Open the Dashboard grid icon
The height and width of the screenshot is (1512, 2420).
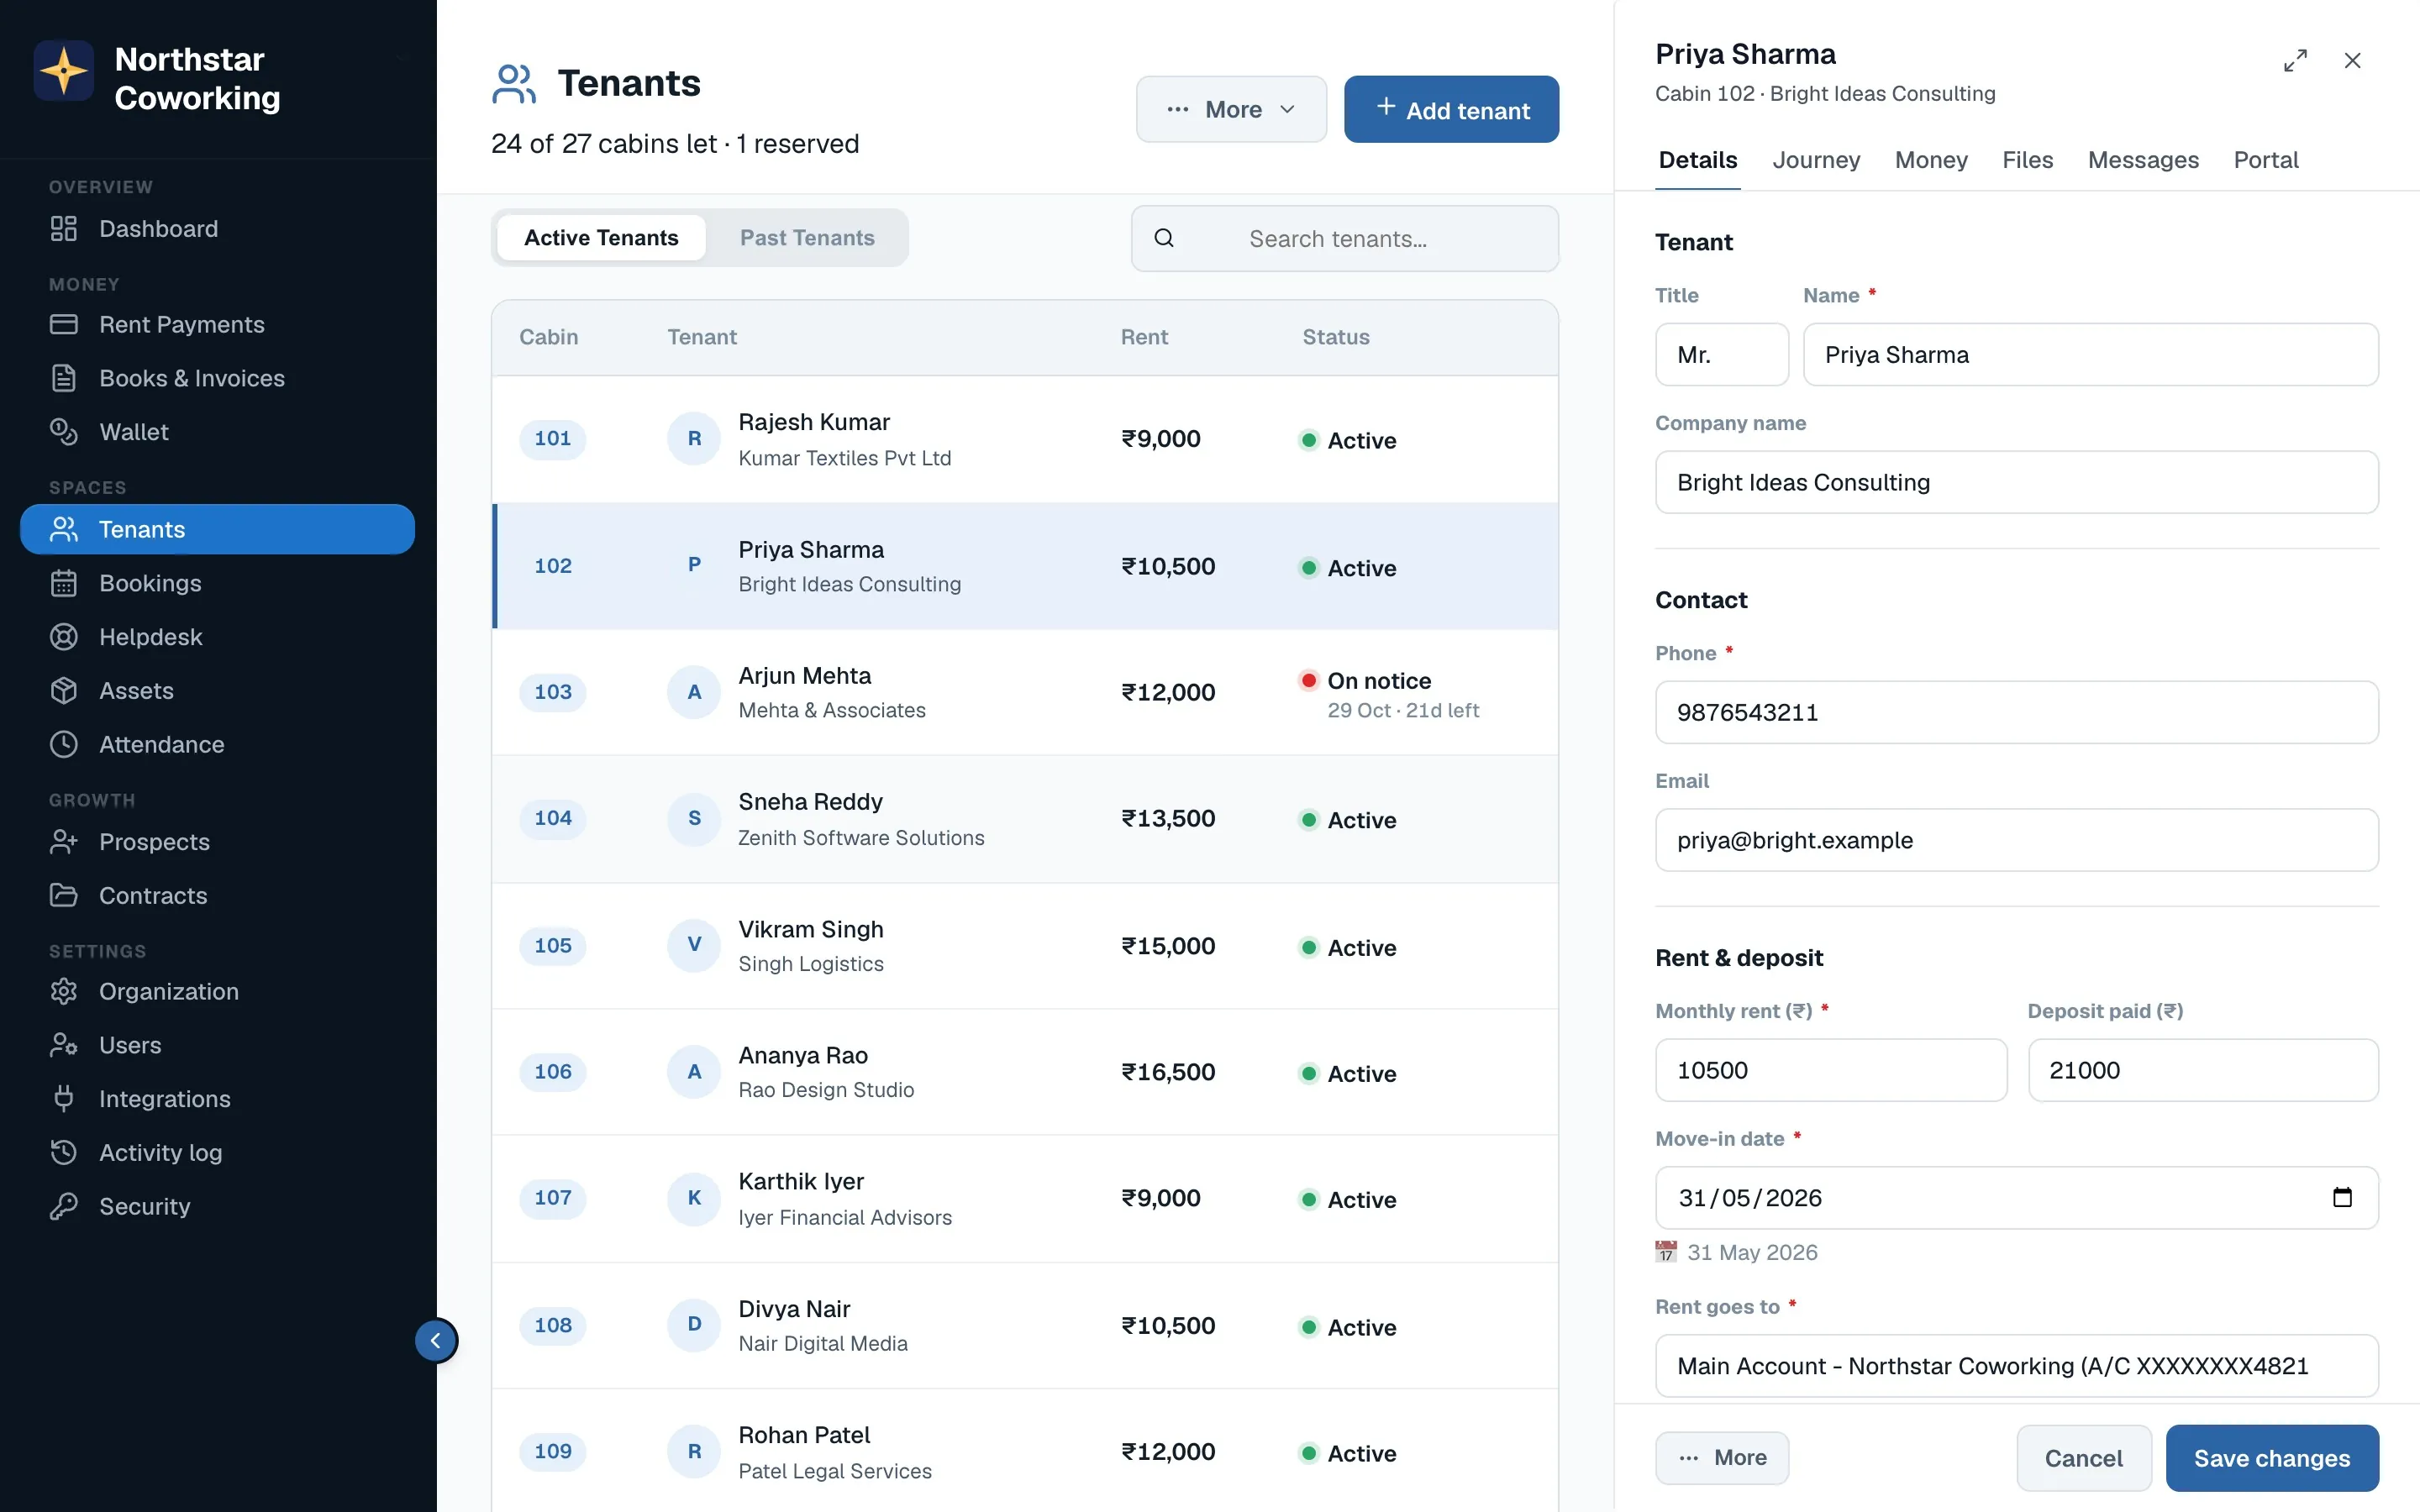pyautogui.click(x=64, y=229)
